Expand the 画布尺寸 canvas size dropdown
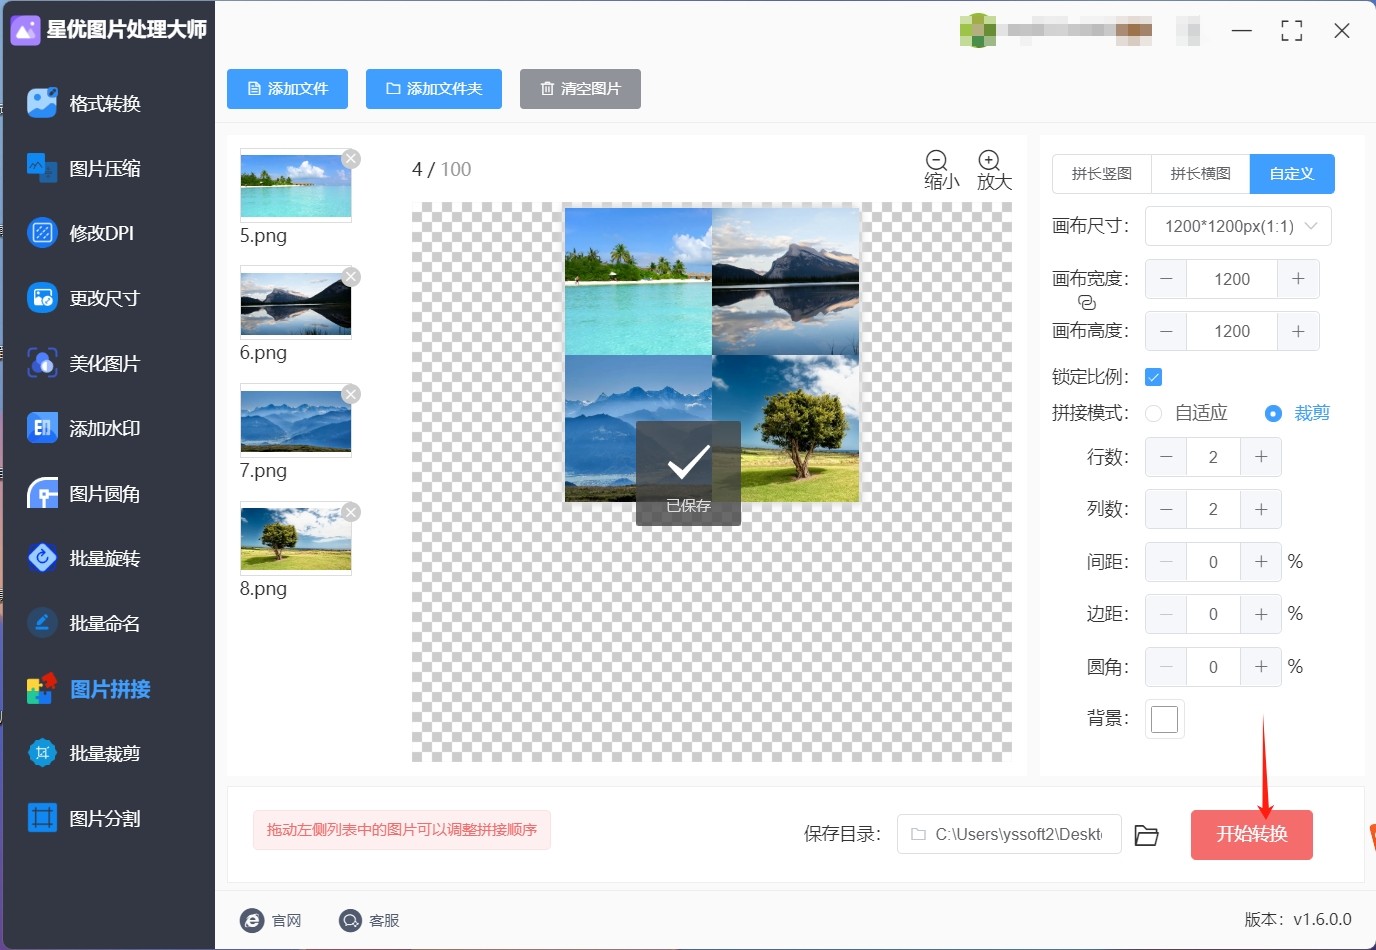This screenshot has width=1376, height=950. click(x=1238, y=227)
